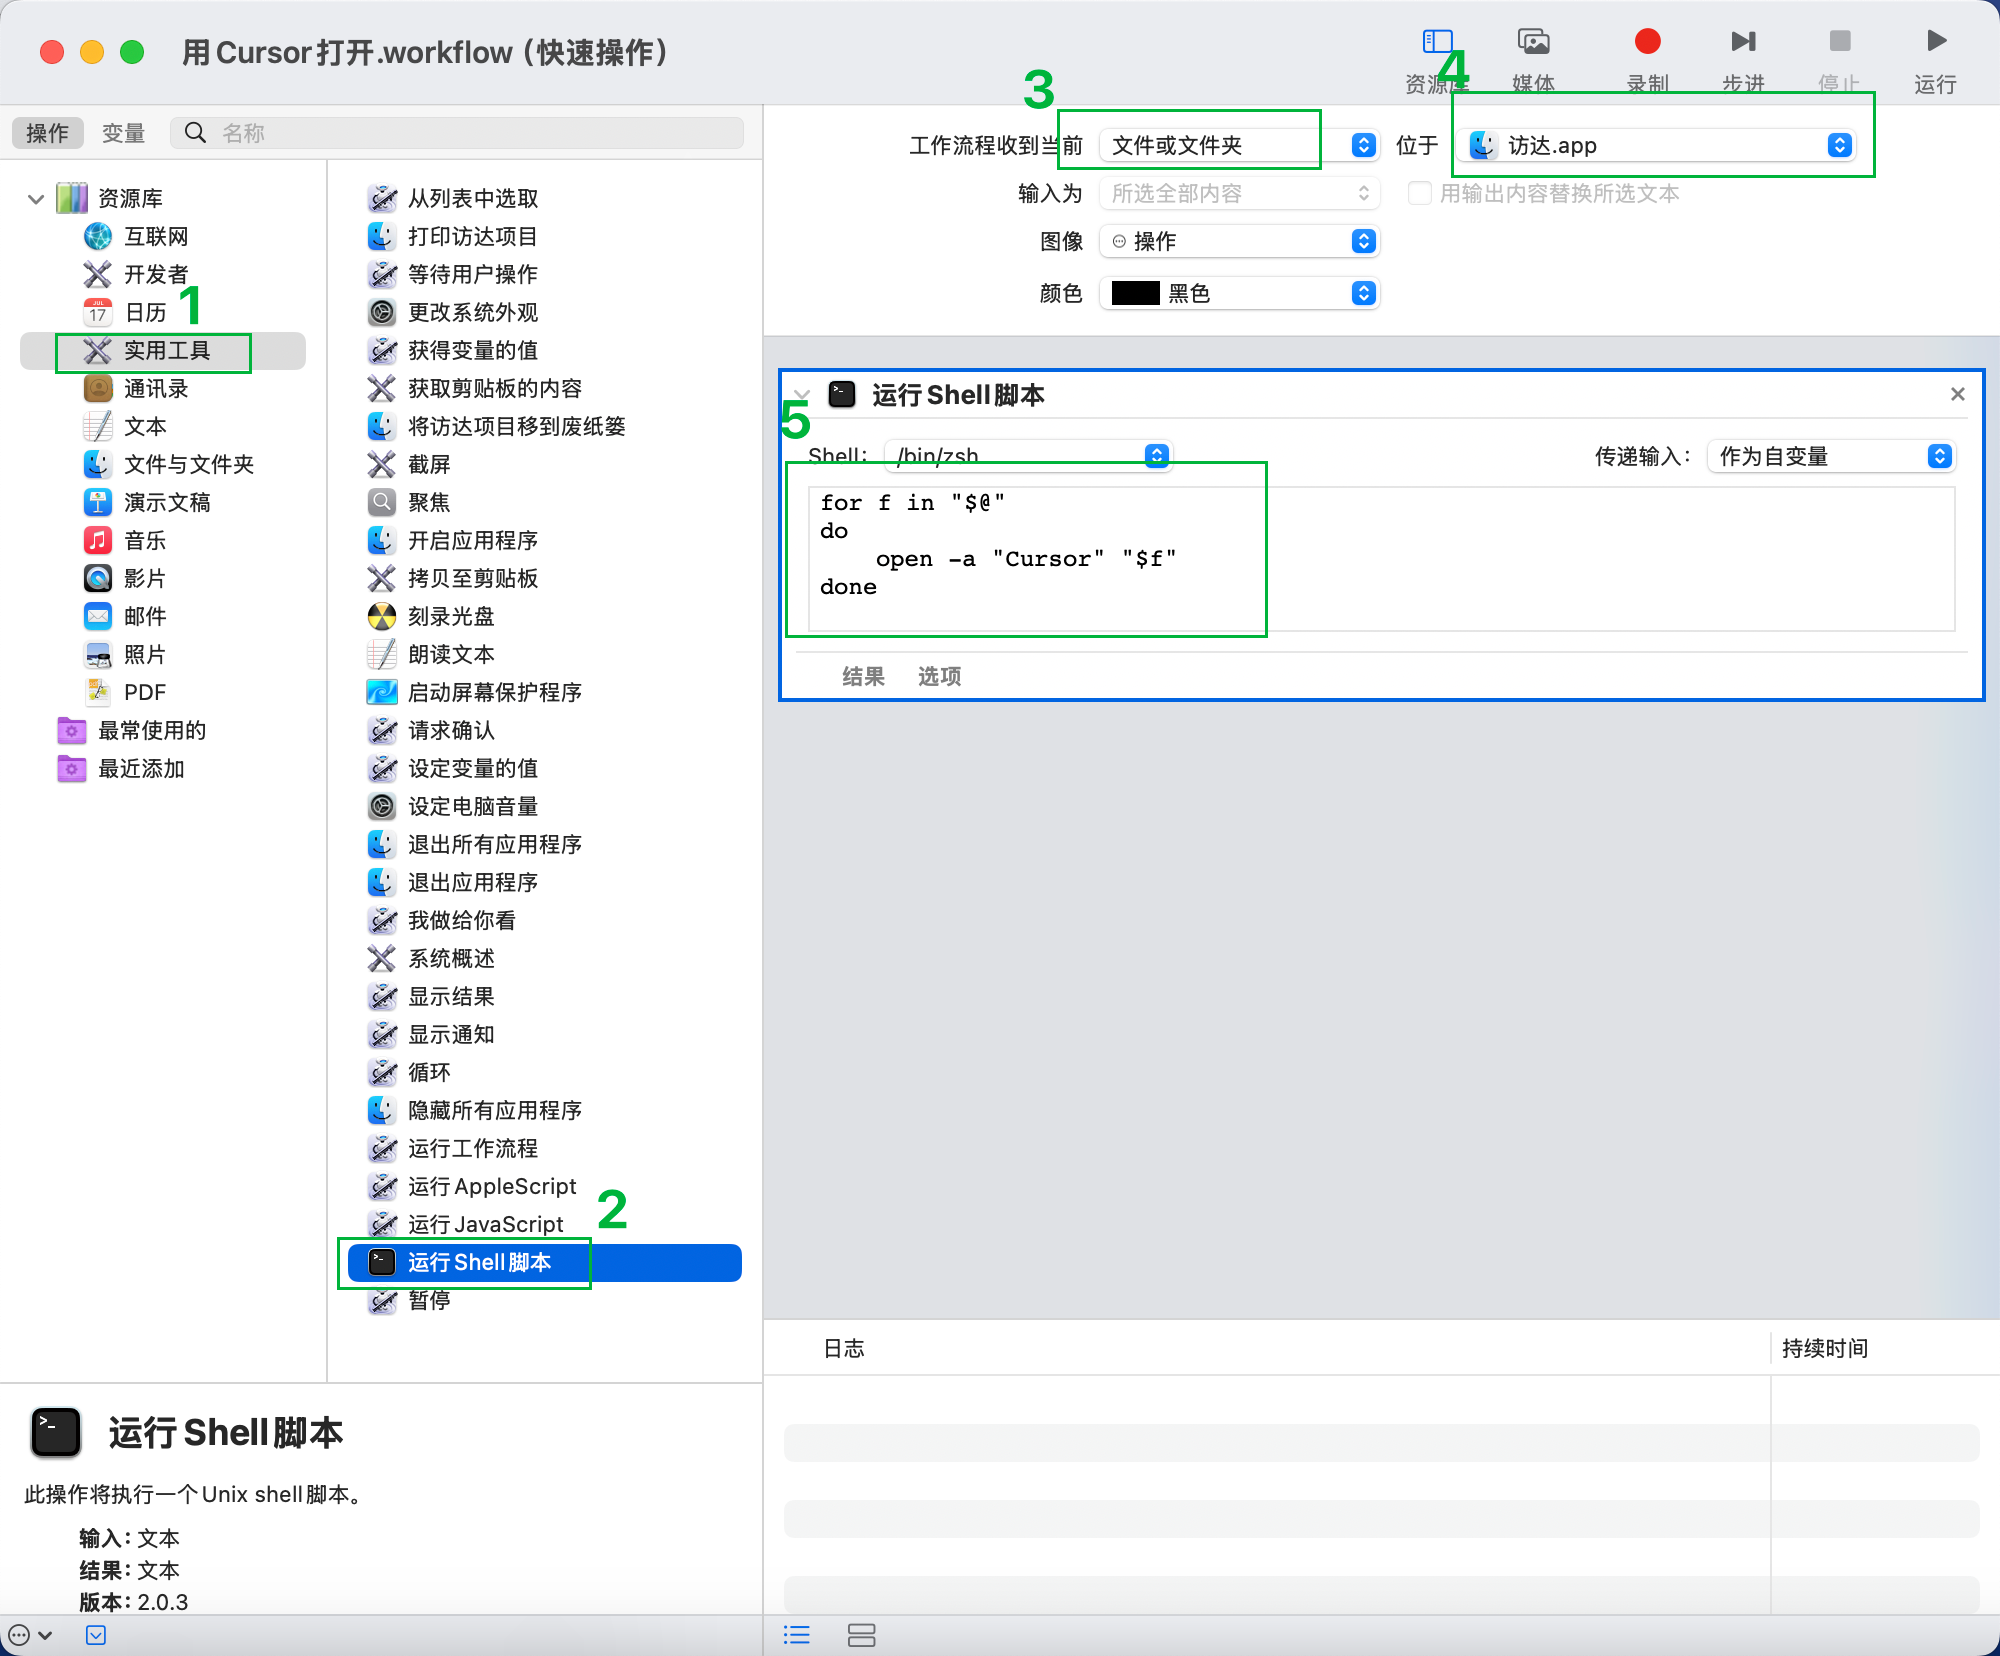Select 邮件 category
This screenshot has width=2000, height=1656.
pos(145,617)
